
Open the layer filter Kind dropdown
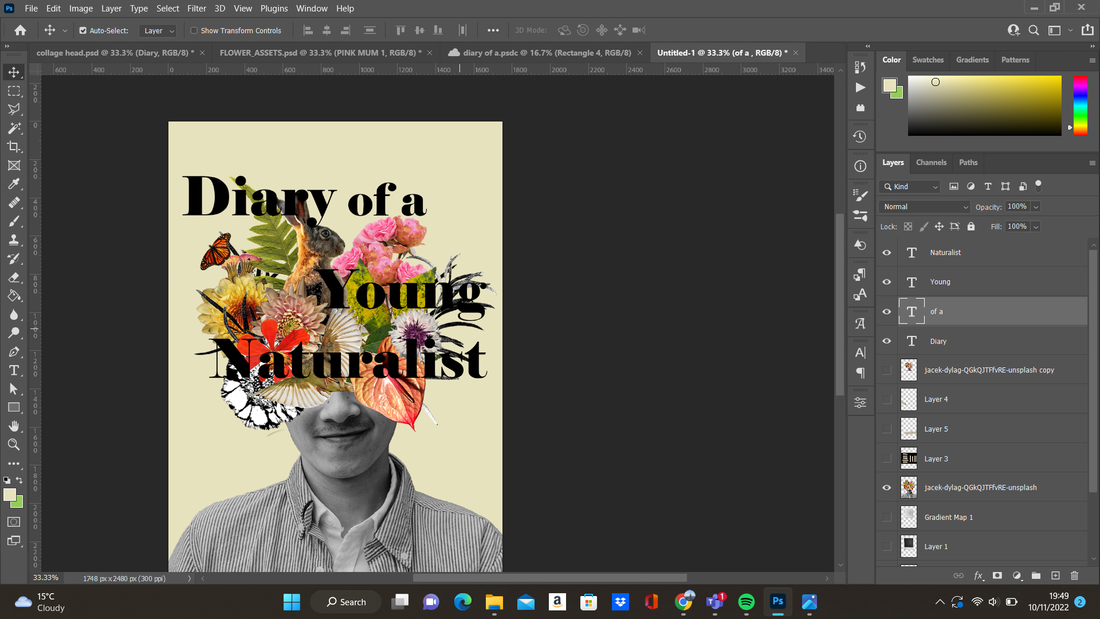(x=910, y=187)
